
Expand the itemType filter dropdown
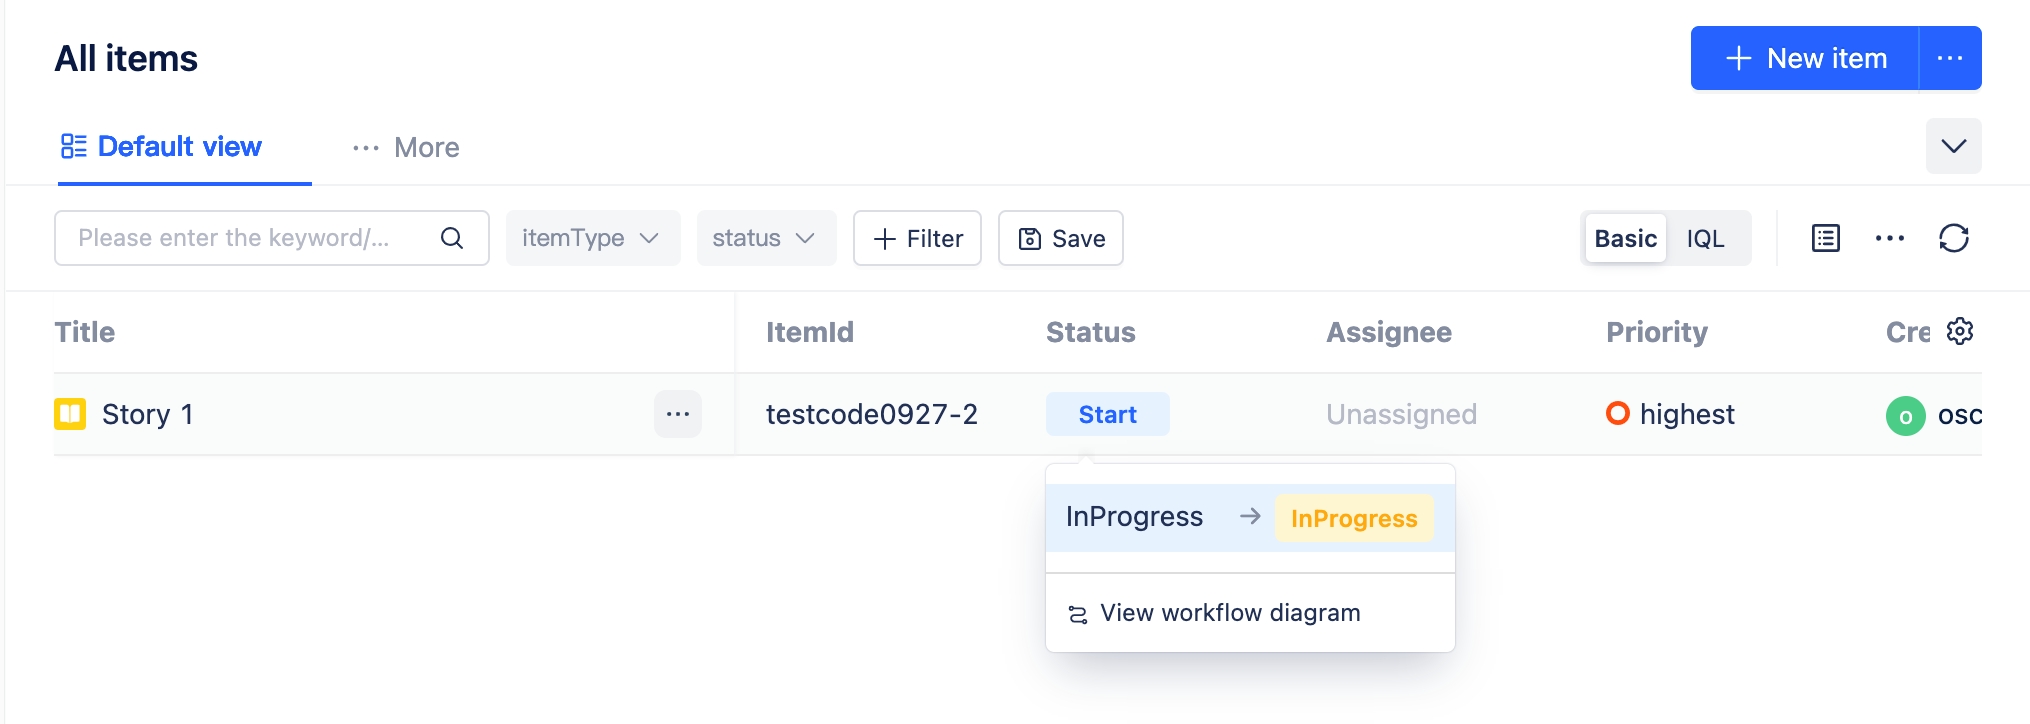coord(592,238)
